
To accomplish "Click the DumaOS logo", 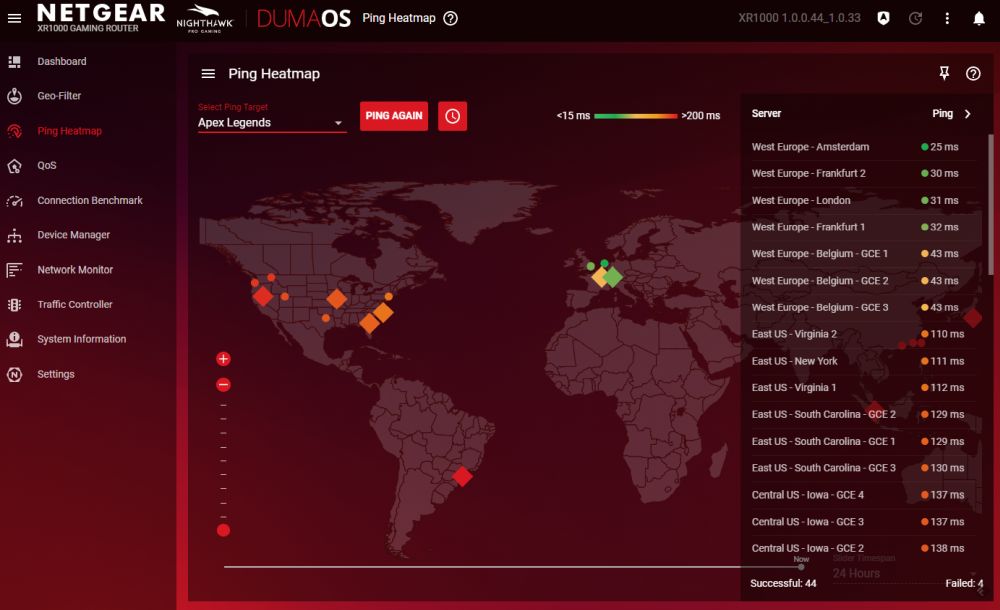I will point(304,19).
